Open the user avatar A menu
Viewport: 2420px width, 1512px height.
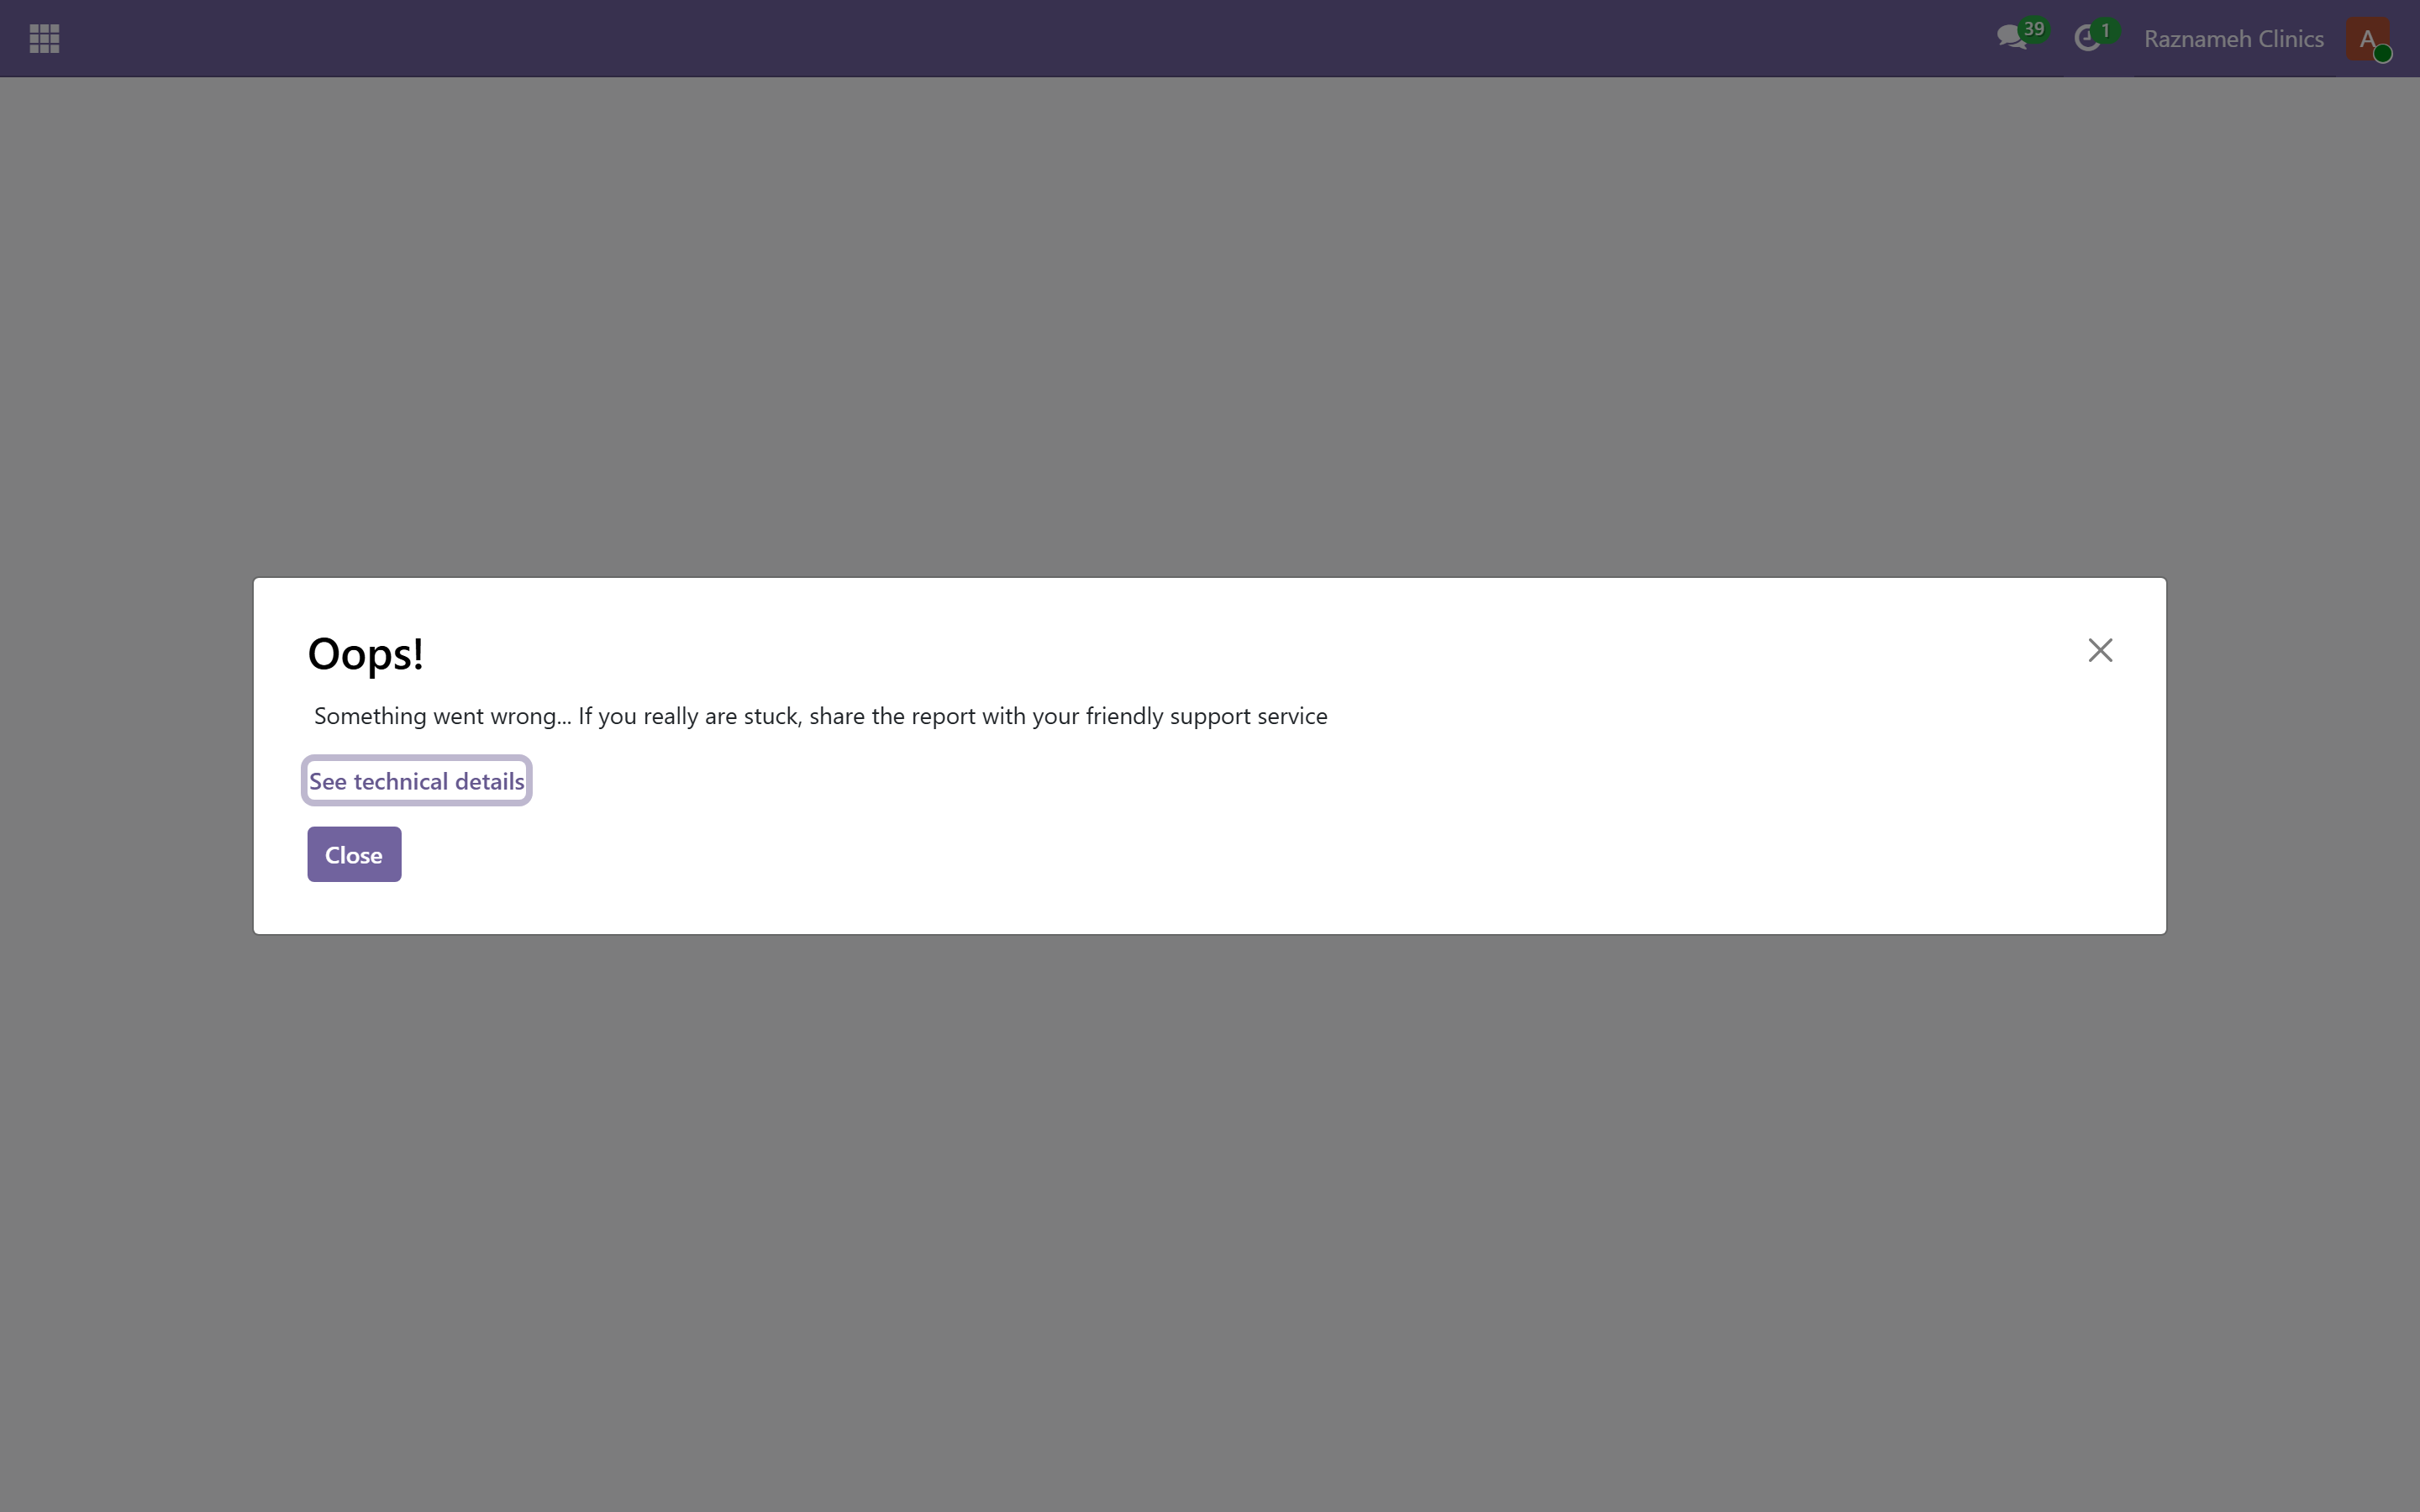pos(2367,39)
